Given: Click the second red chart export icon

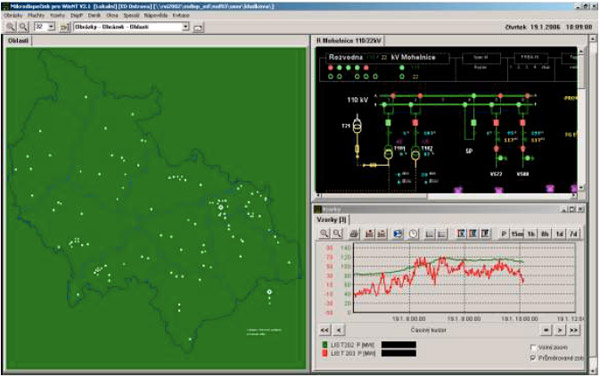Looking at the screenshot, I should (x=382, y=233).
